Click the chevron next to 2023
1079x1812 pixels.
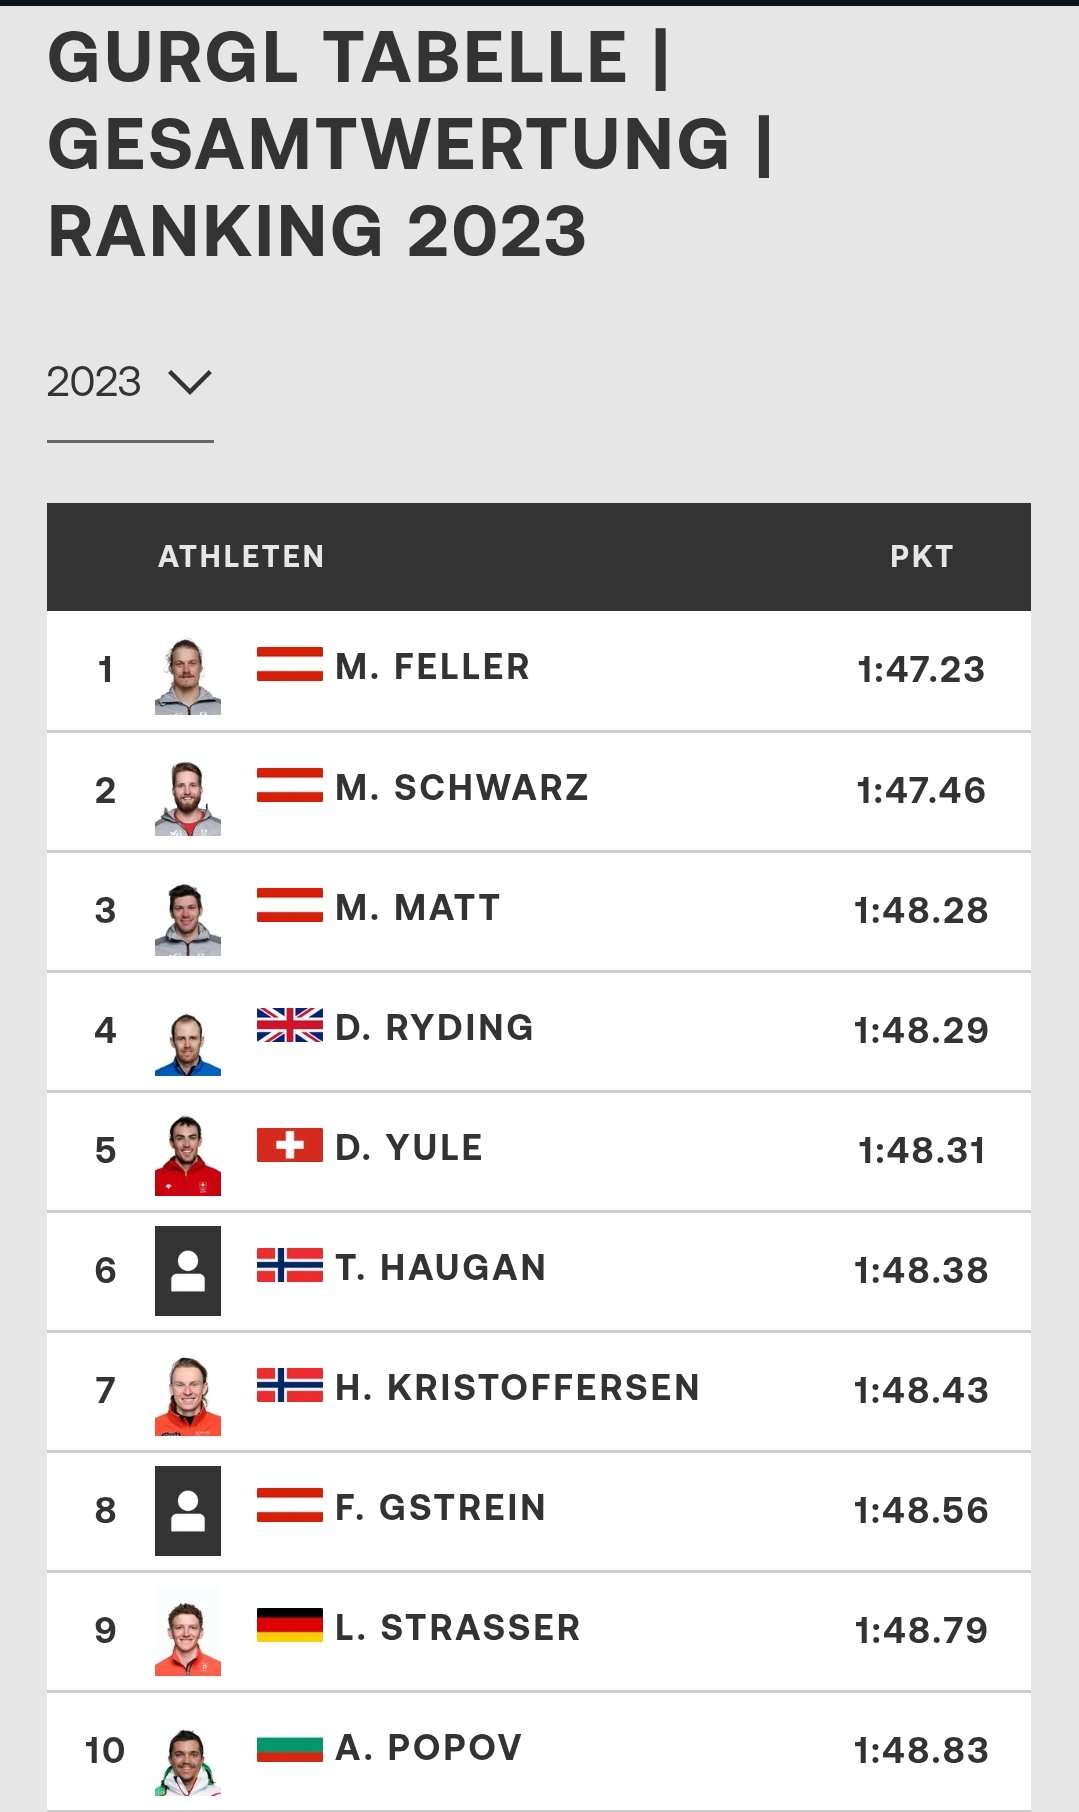tap(190, 382)
